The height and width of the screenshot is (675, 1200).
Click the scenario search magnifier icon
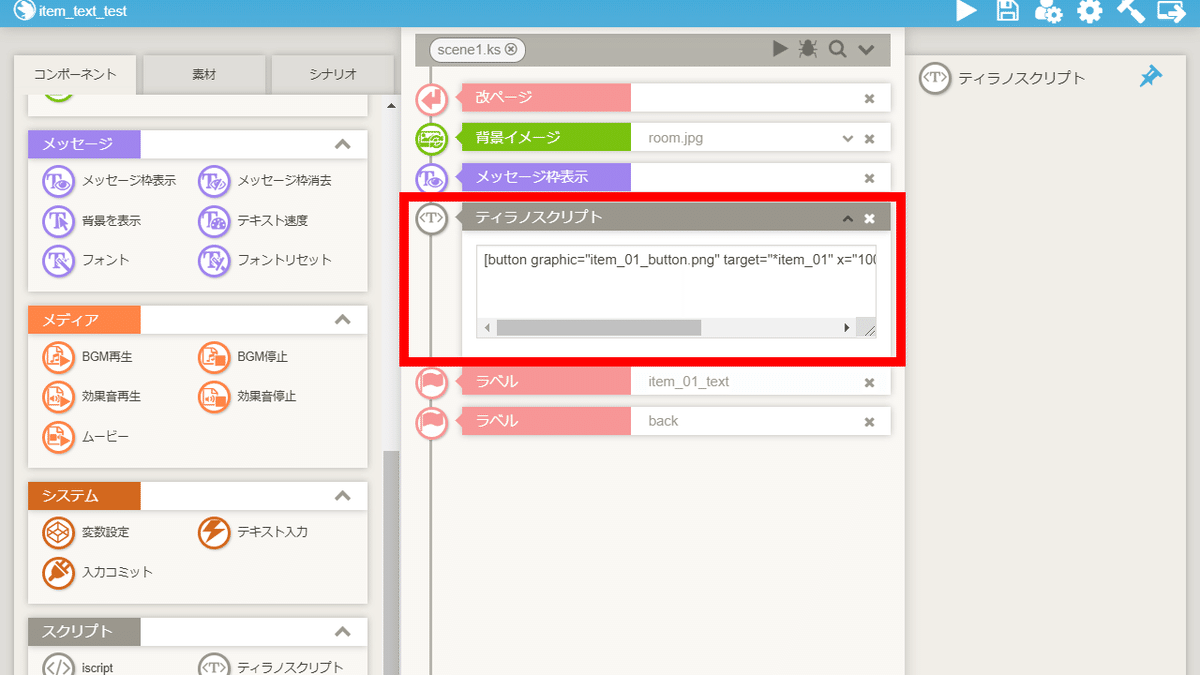(837, 49)
